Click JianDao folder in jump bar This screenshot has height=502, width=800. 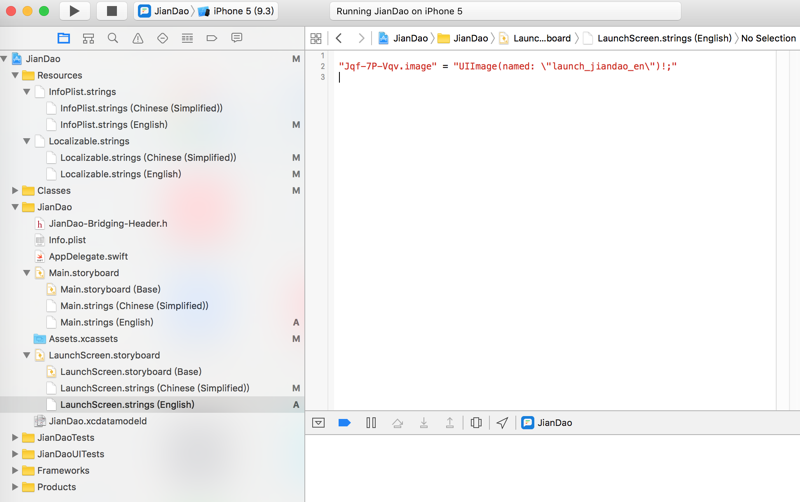(463, 38)
